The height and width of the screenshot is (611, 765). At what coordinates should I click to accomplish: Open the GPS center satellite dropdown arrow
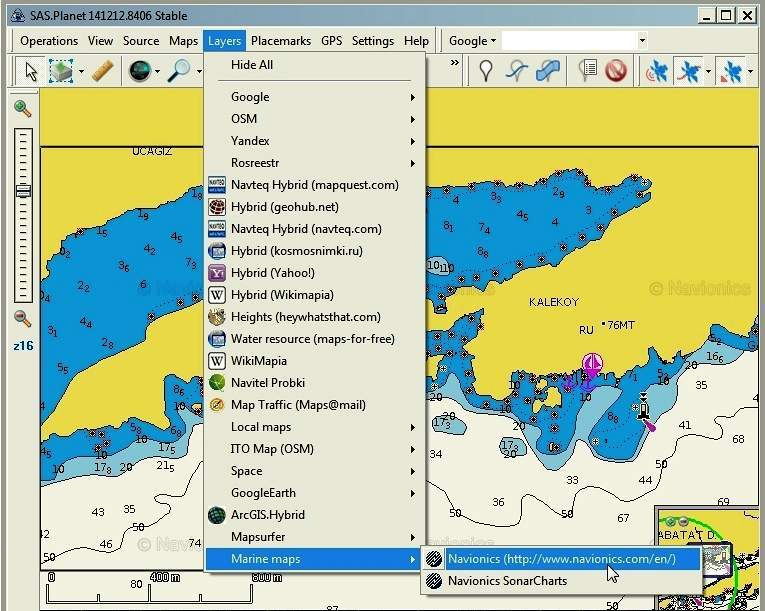[x=750, y=71]
